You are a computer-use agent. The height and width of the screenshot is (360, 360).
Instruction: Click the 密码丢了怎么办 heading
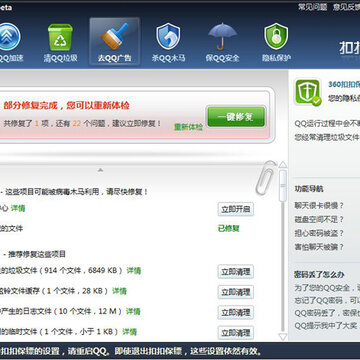point(319,275)
